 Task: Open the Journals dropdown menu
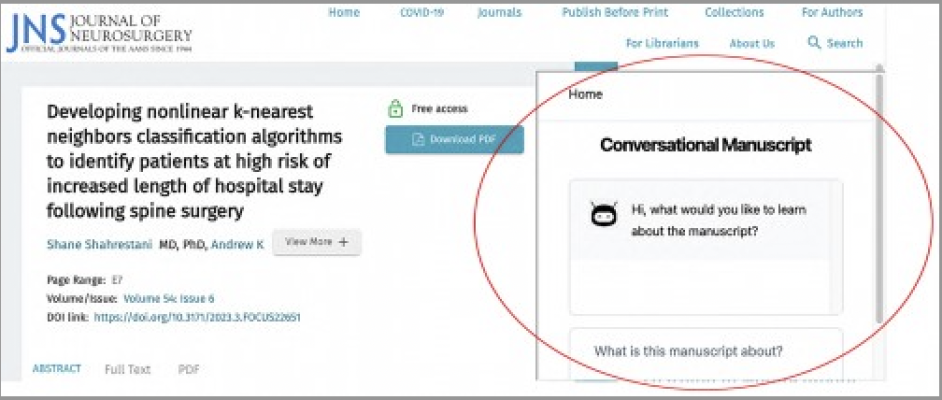coord(498,13)
